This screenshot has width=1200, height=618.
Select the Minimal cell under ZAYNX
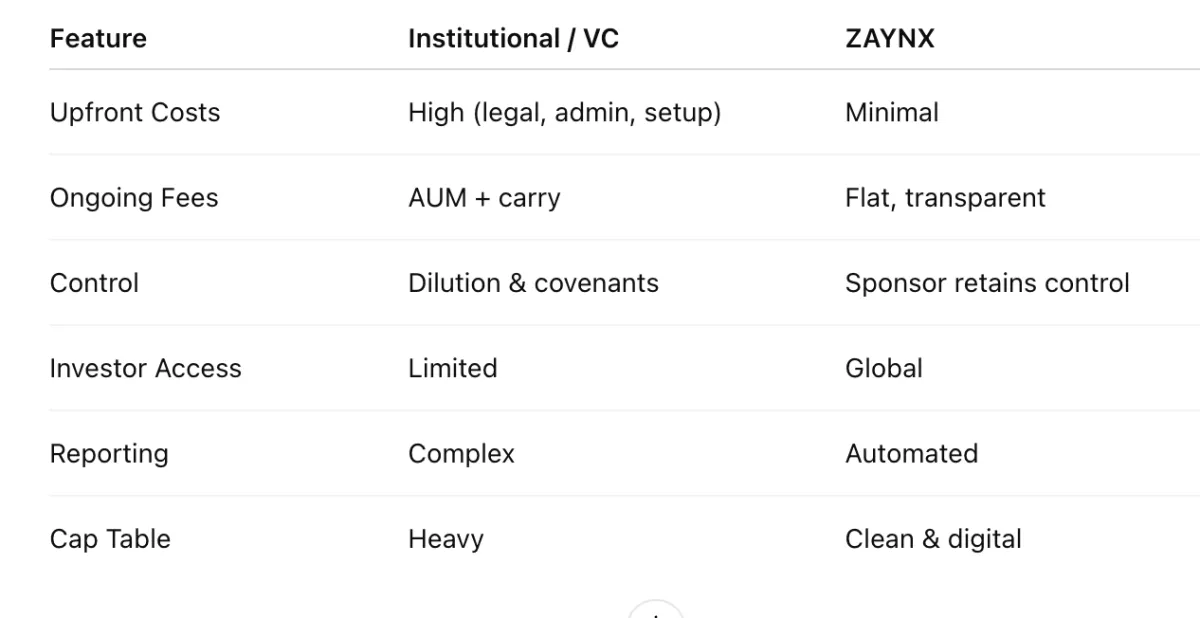pyautogui.click(x=891, y=112)
